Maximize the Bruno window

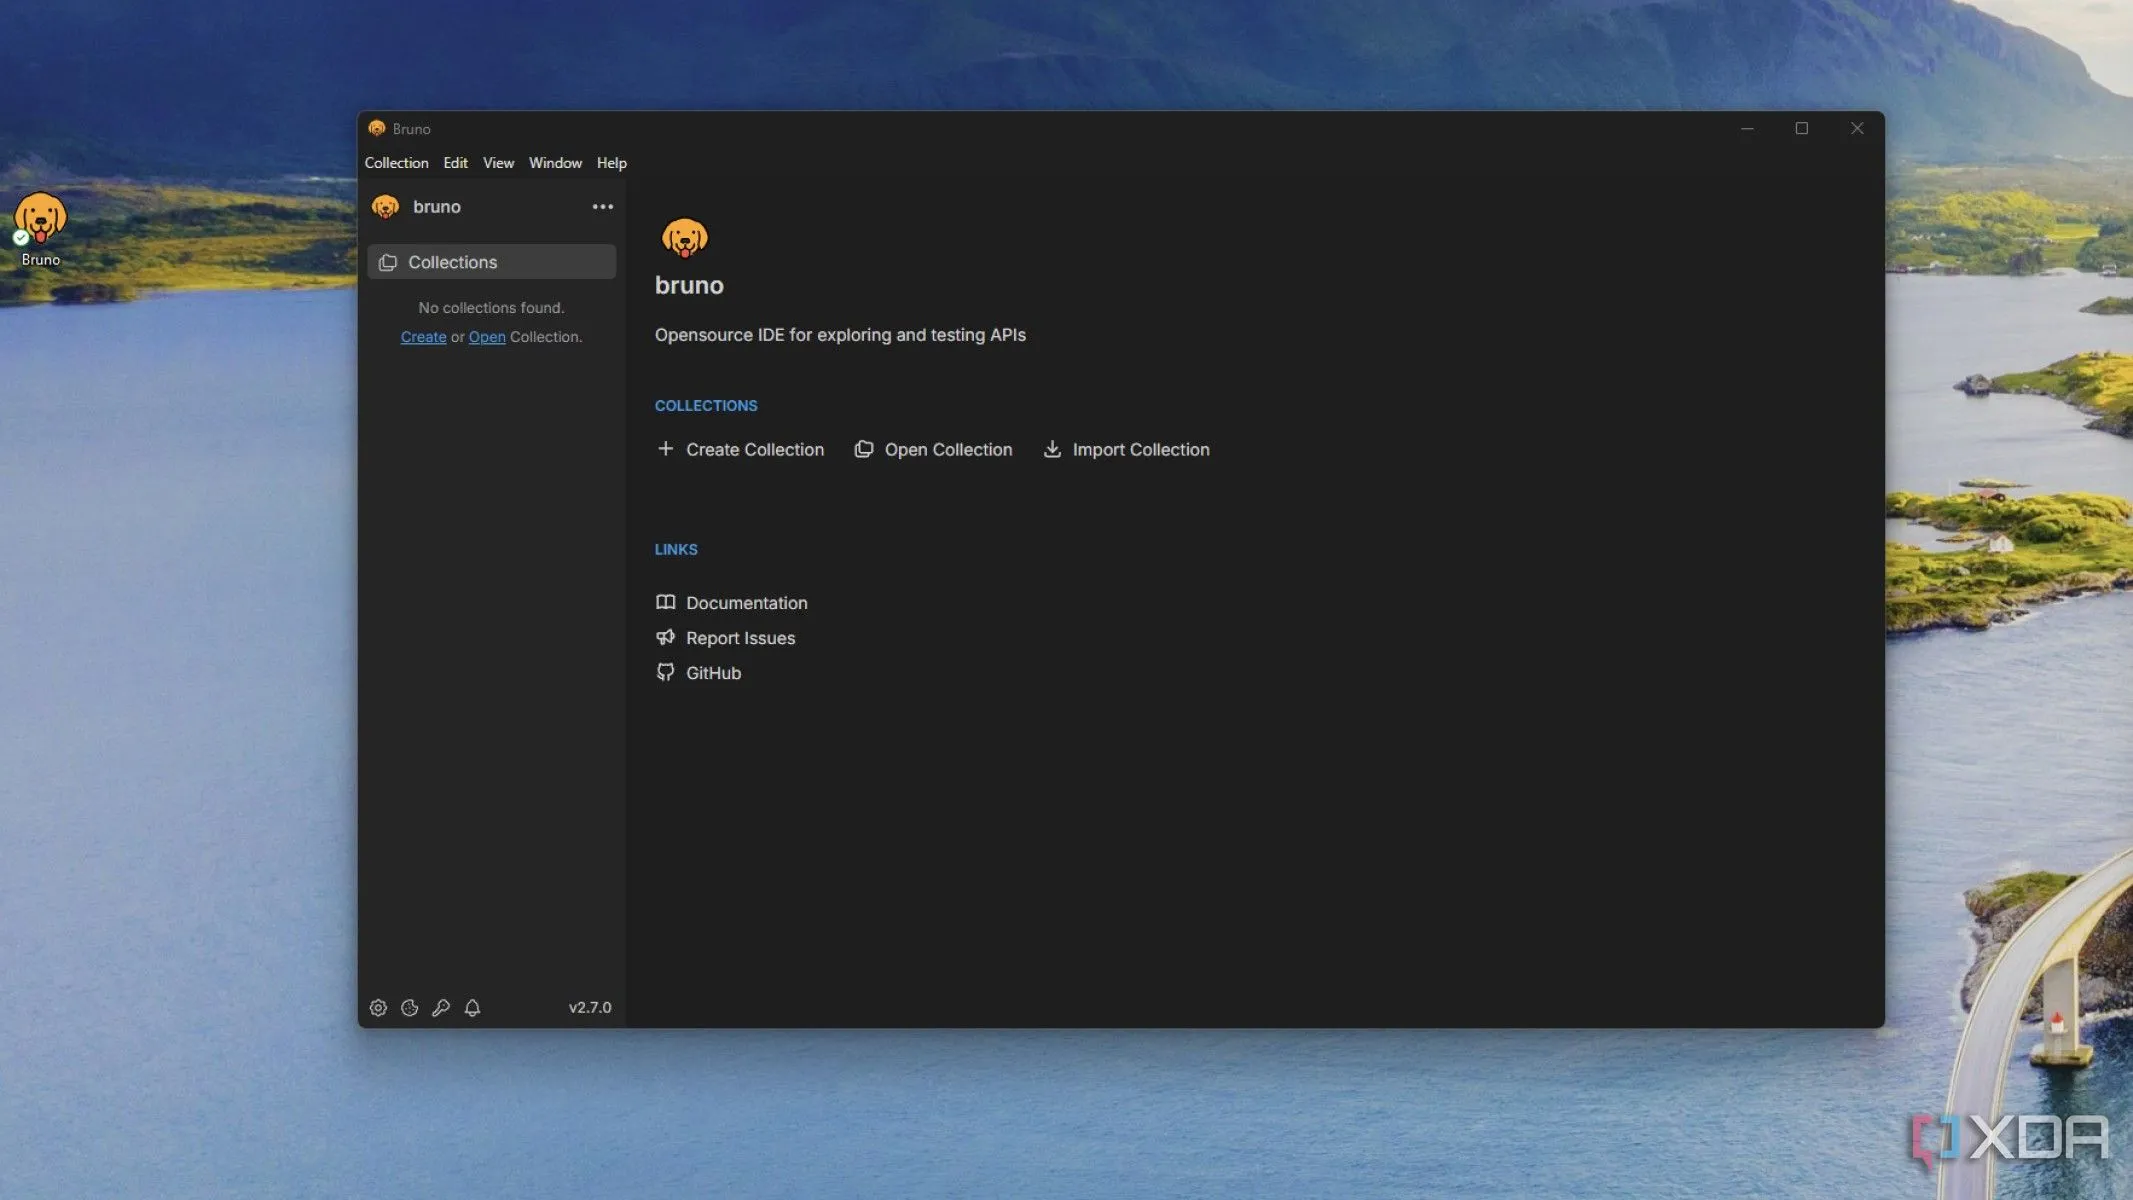pyautogui.click(x=1802, y=129)
